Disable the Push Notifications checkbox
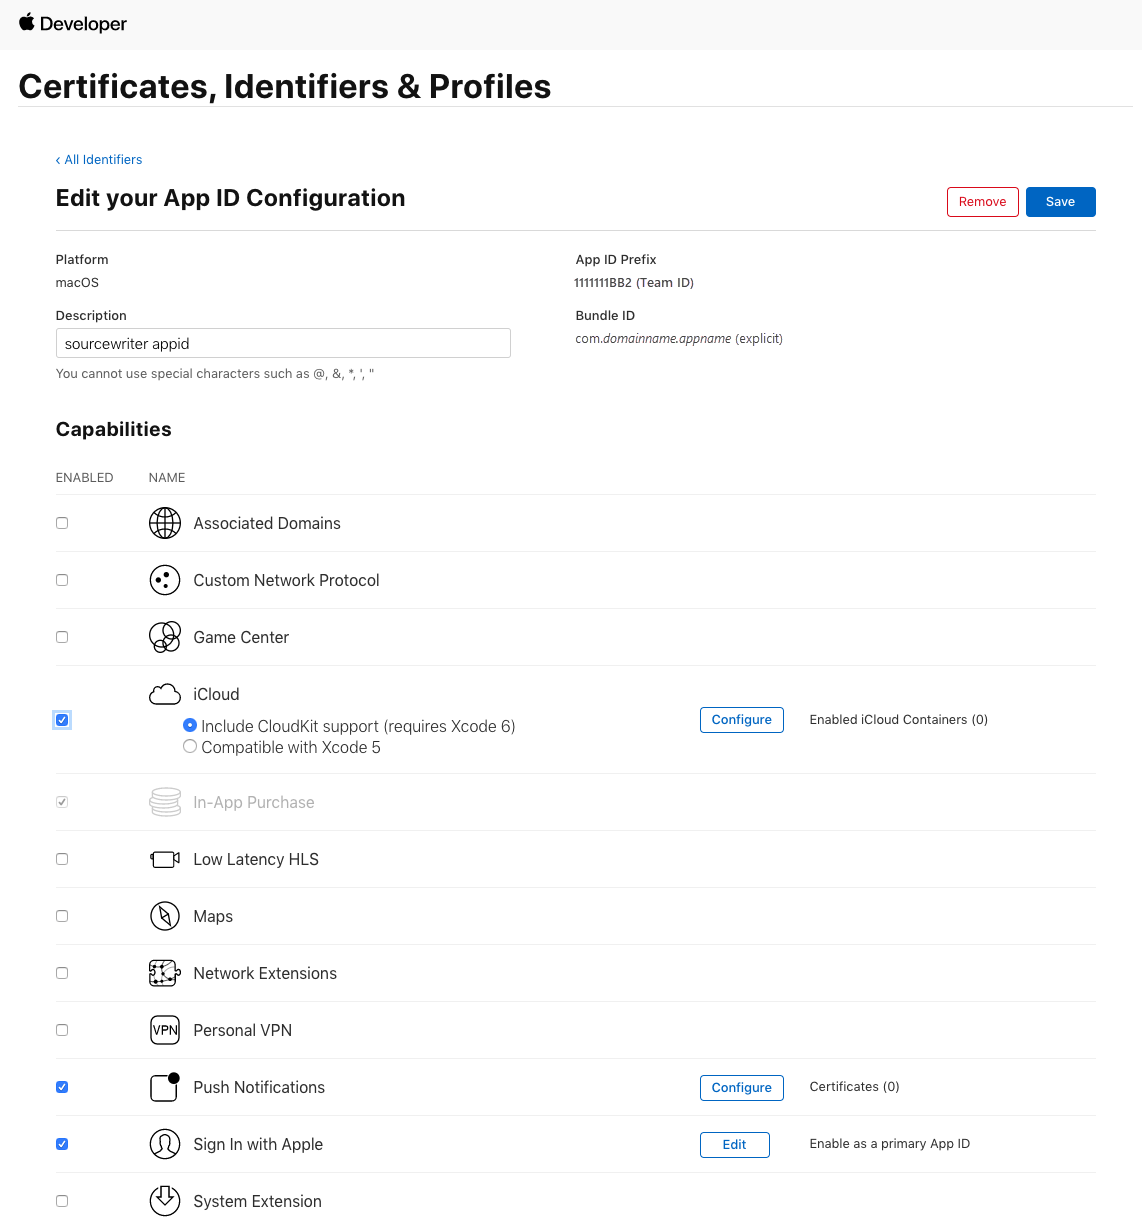Viewport: 1142px width, 1229px height. click(62, 1087)
